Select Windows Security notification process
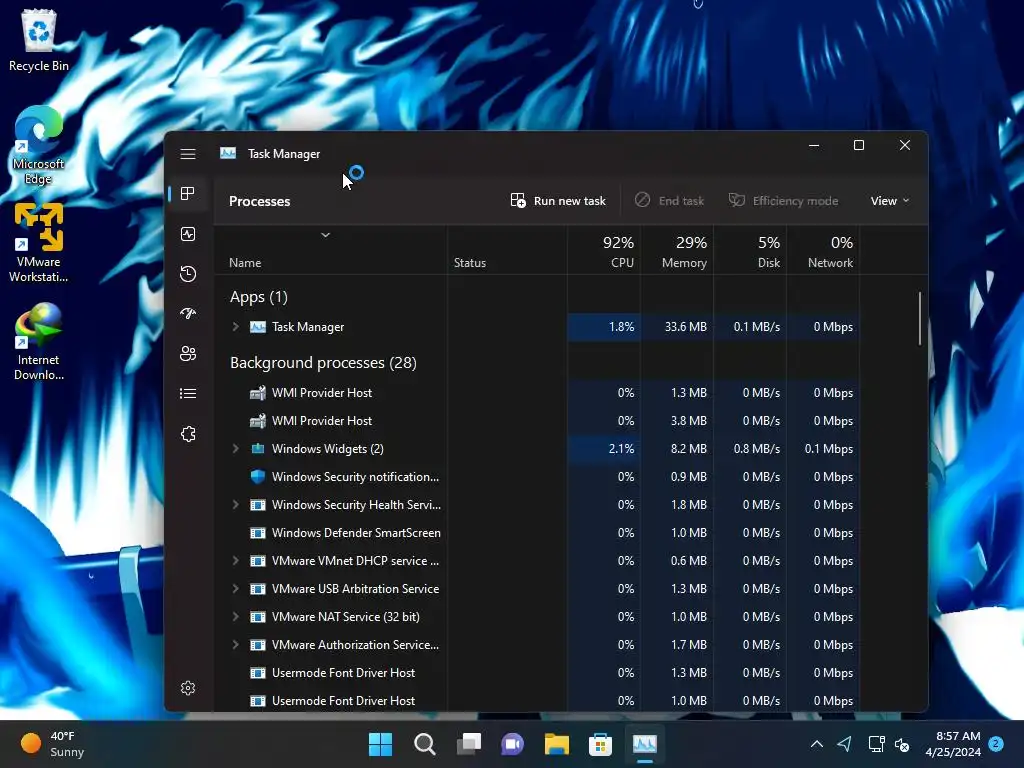The height and width of the screenshot is (768, 1024). point(537,477)
